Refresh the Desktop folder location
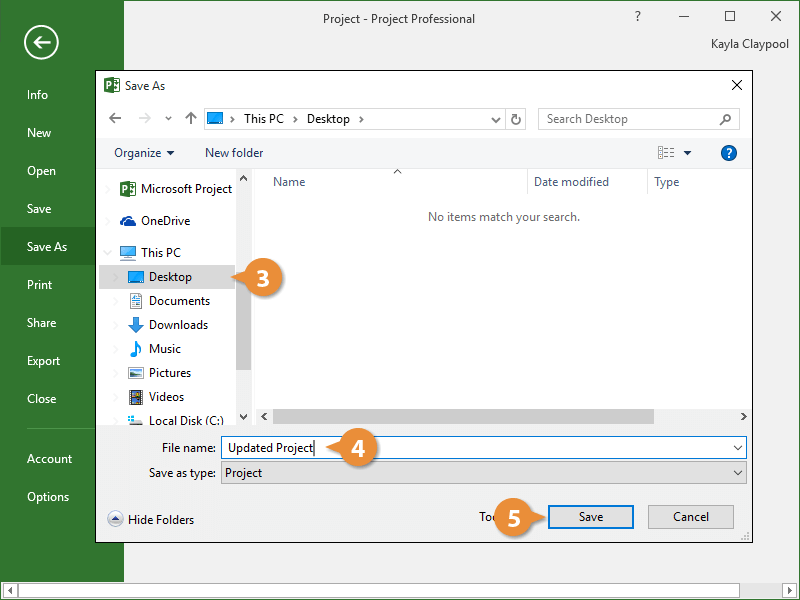 point(516,119)
